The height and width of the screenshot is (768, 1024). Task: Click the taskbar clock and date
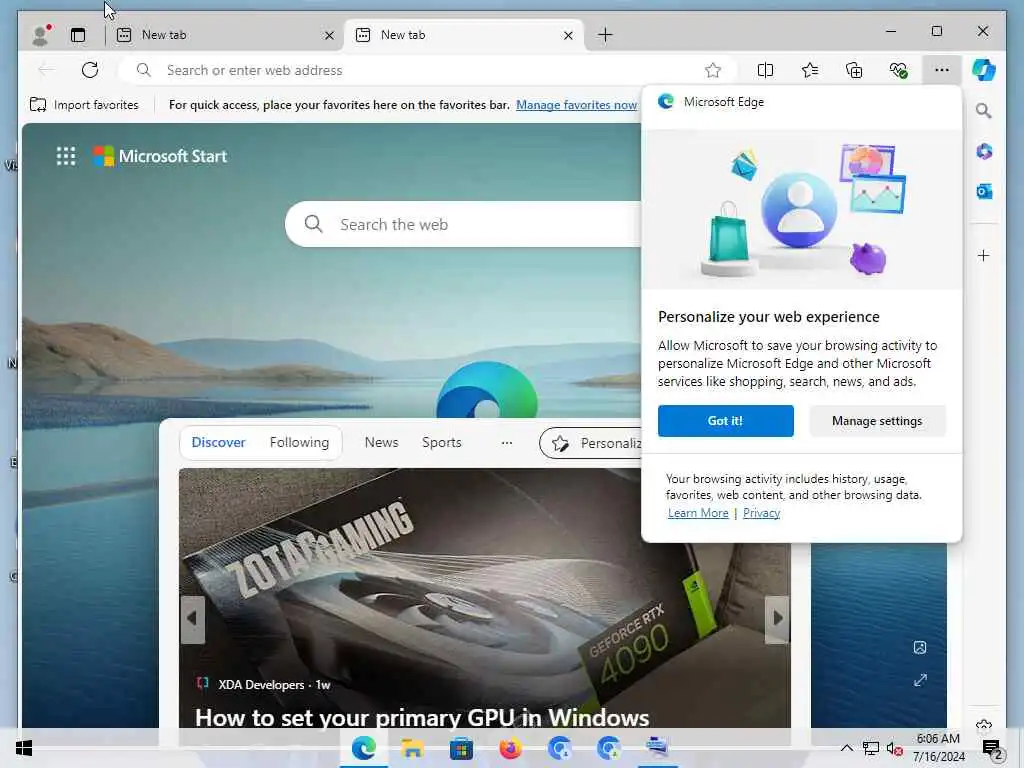pyautogui.click(x=938, y=748)
